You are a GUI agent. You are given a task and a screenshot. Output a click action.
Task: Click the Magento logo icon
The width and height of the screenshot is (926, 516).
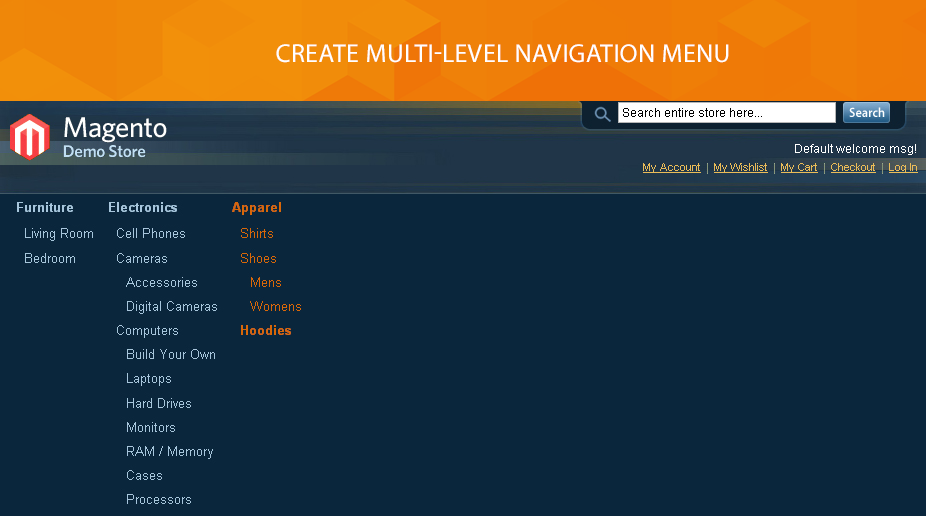coord(30,137)
